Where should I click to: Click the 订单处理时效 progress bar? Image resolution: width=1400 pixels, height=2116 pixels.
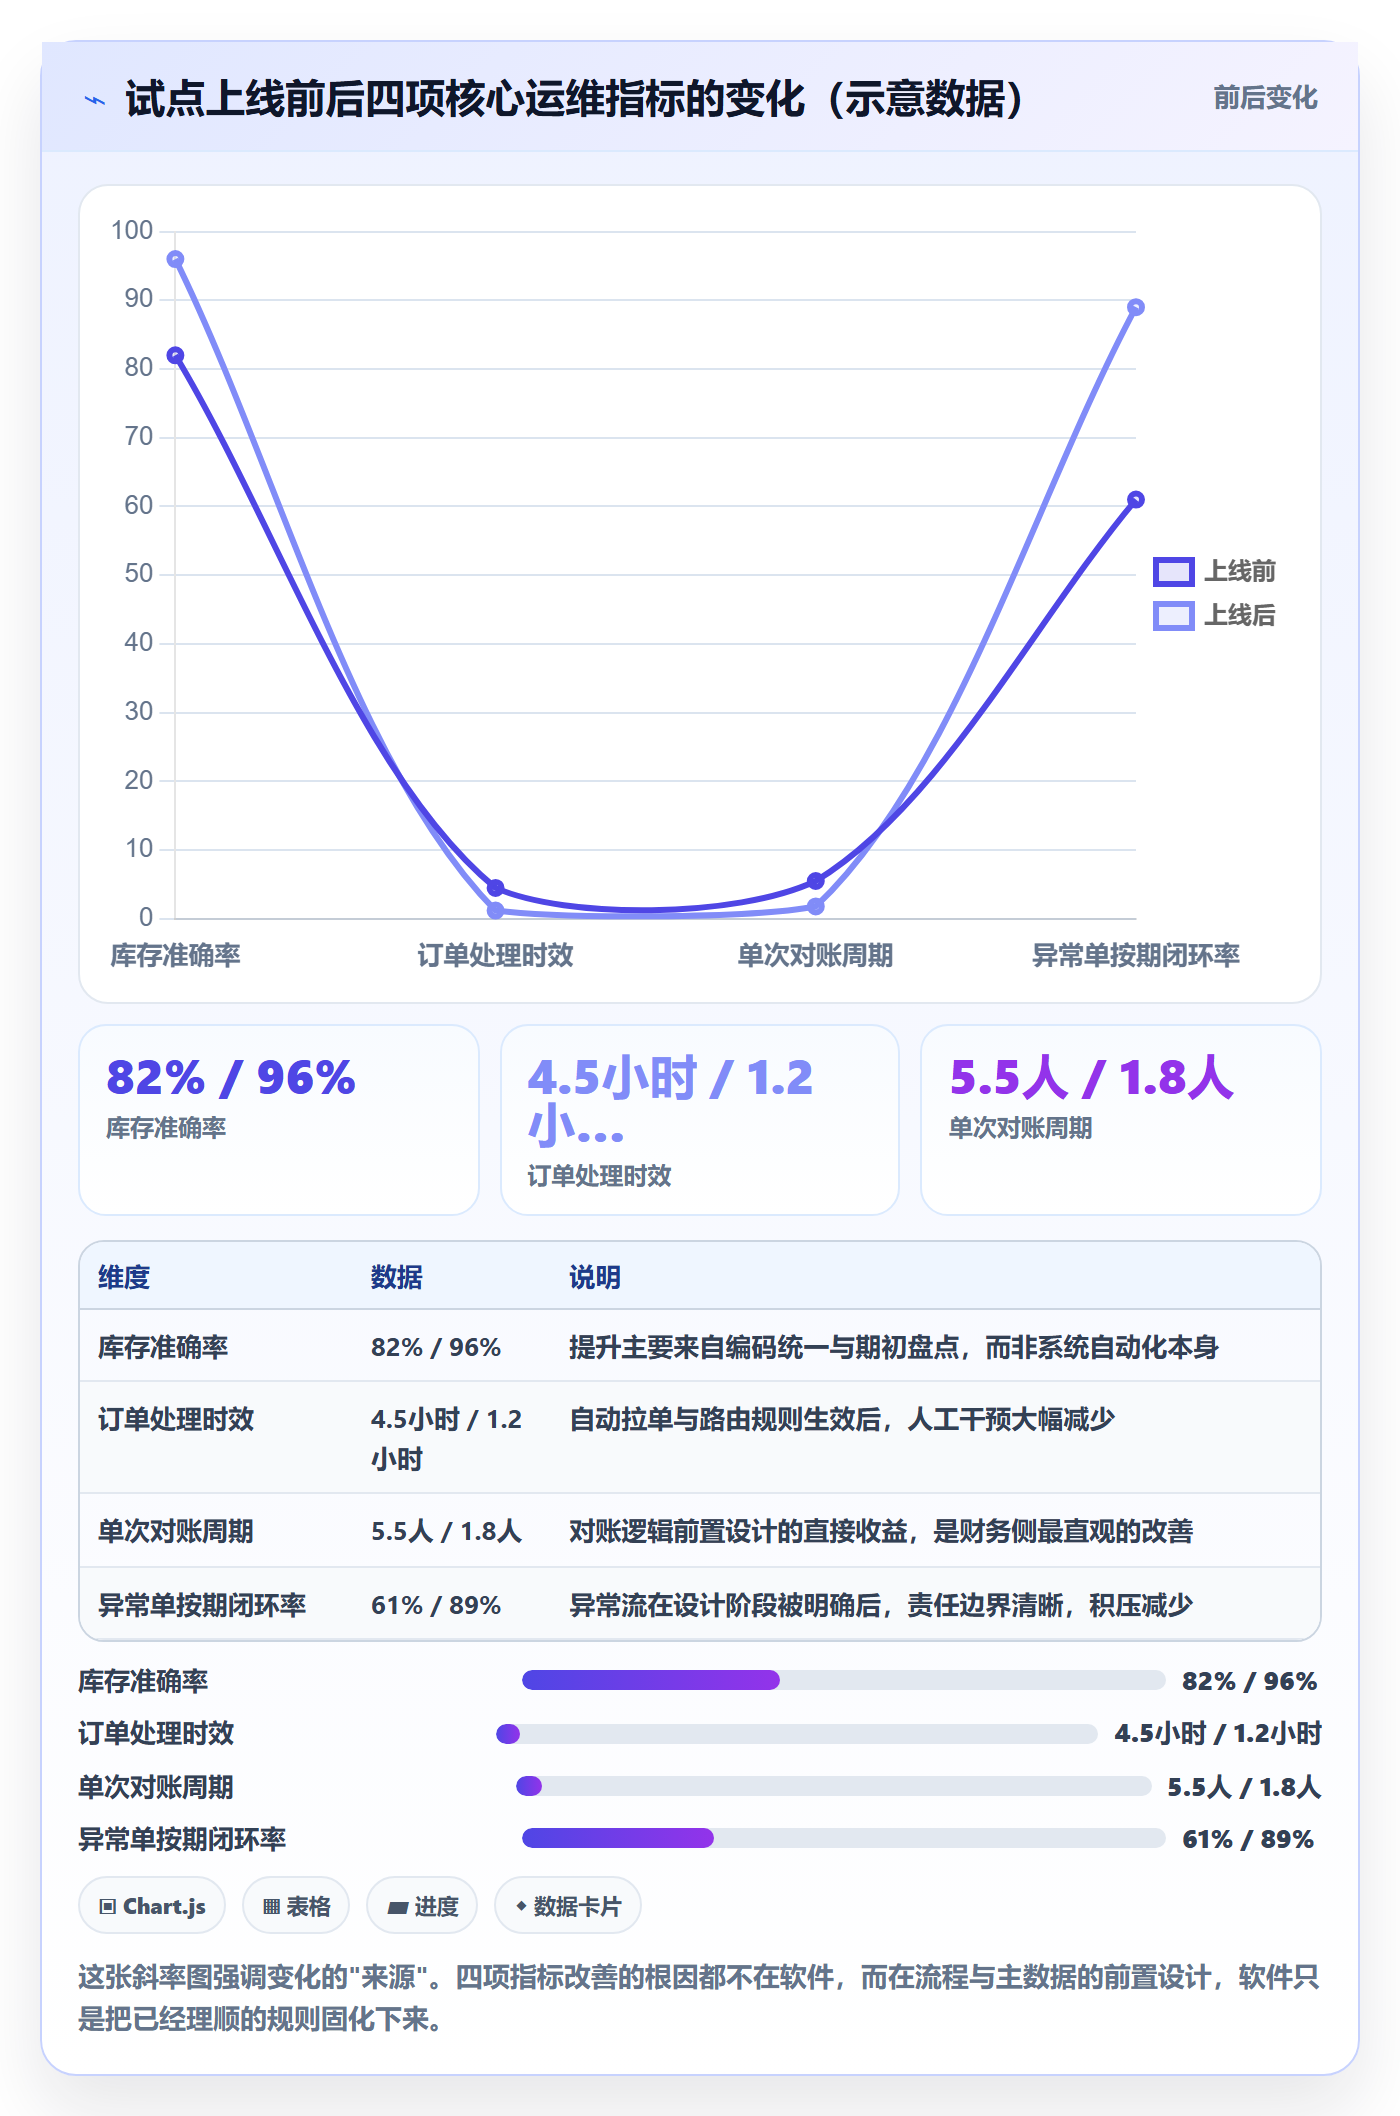(x=797, y=1733)
